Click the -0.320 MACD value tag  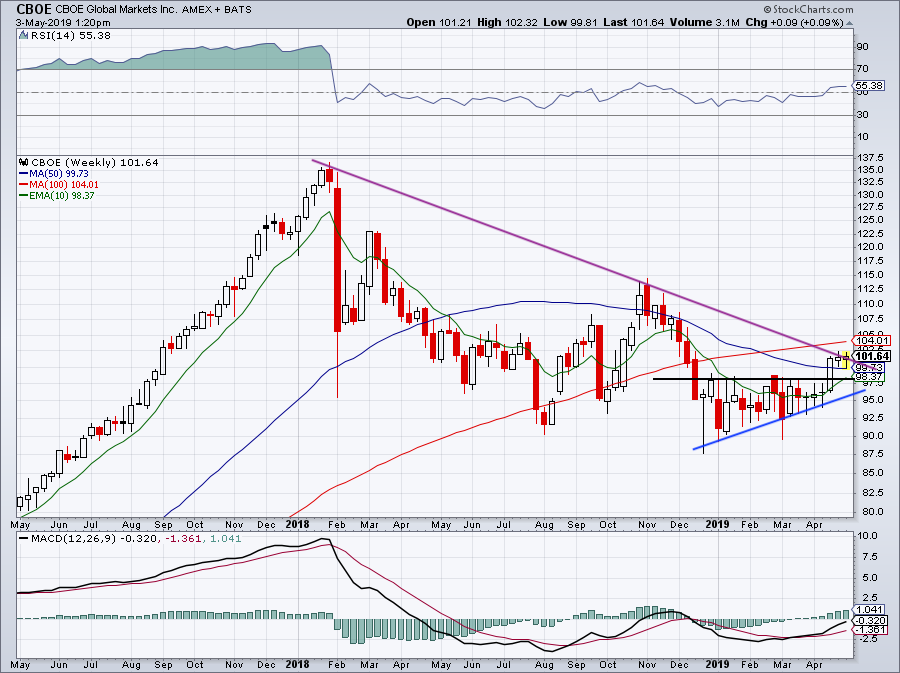tap(870, 620)
